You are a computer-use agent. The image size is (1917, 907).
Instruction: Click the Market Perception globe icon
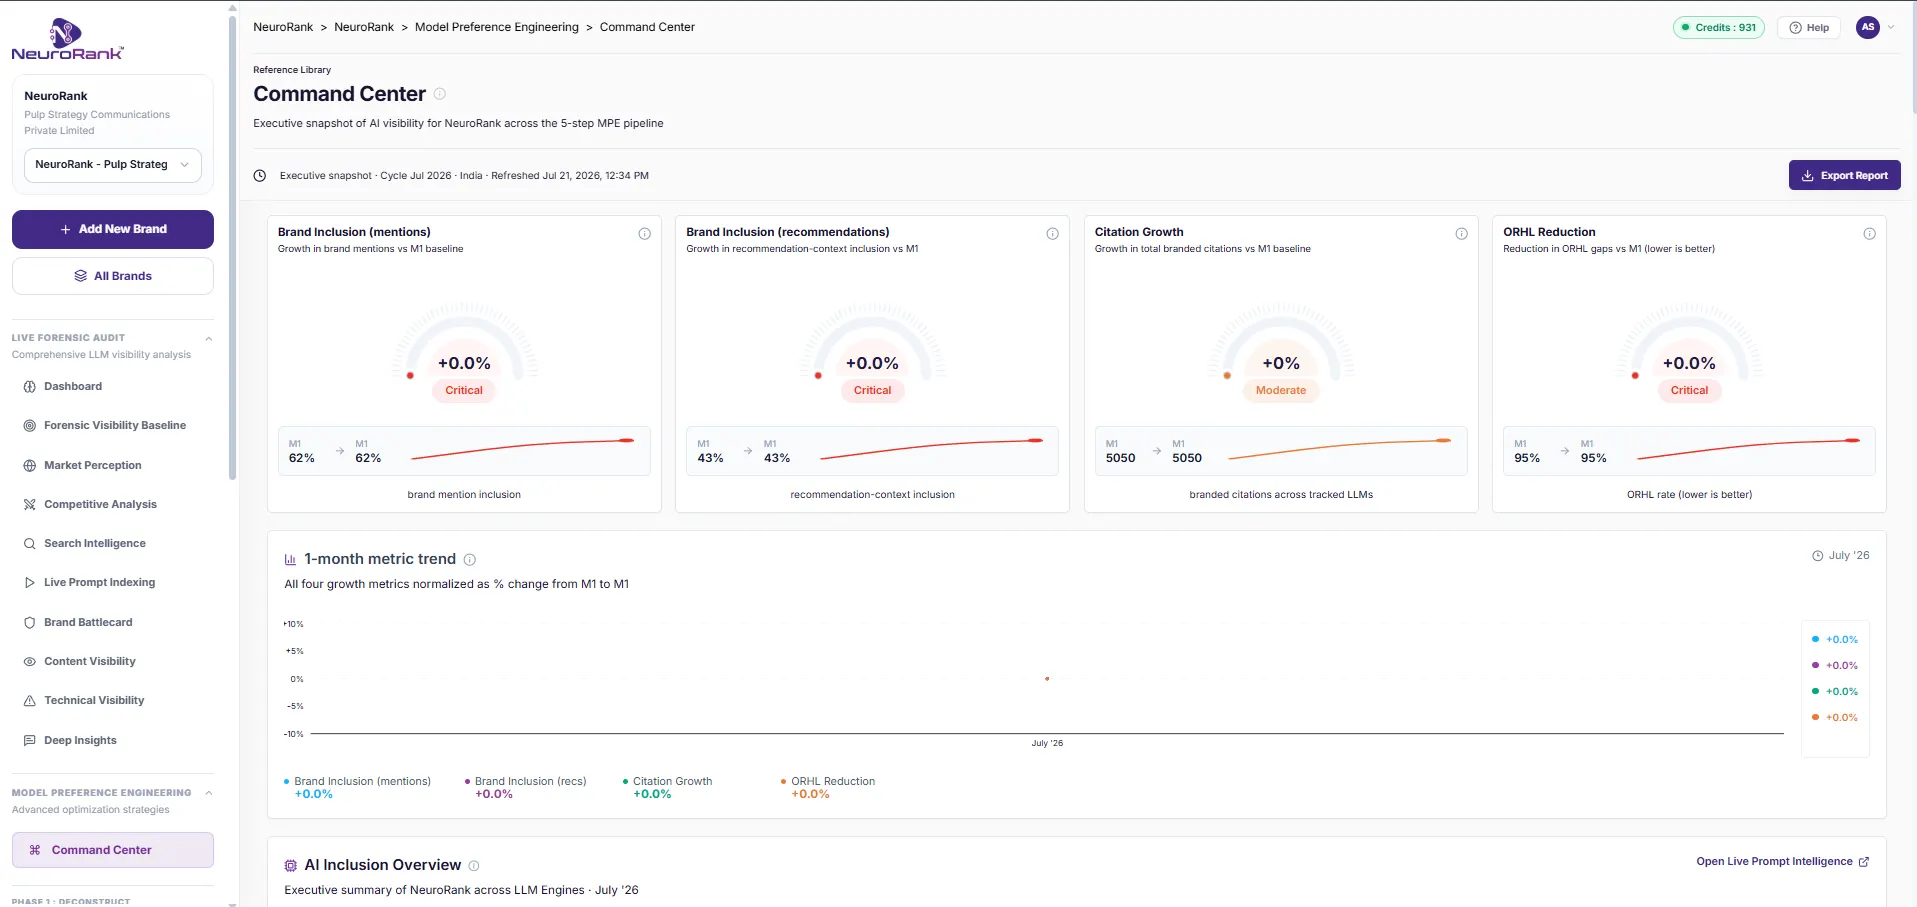(x=30, y=466)
